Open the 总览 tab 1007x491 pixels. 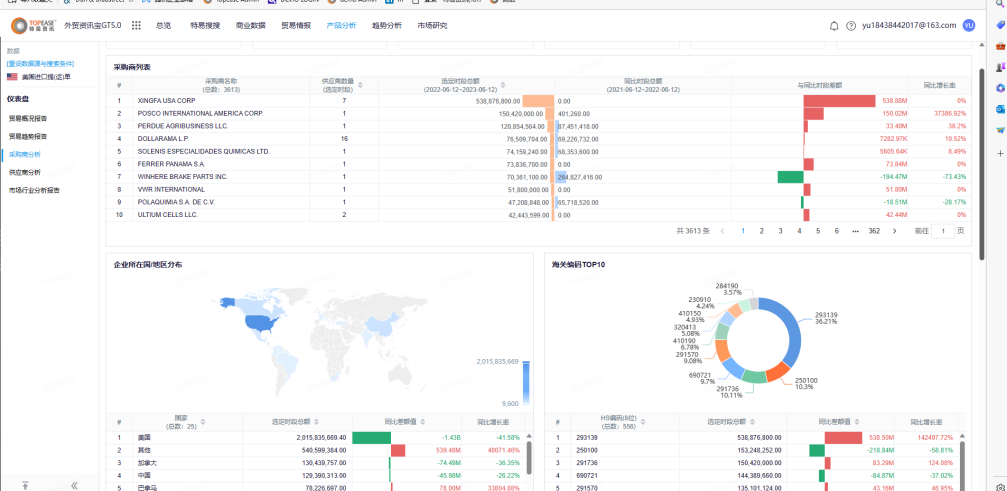point(163,26)
